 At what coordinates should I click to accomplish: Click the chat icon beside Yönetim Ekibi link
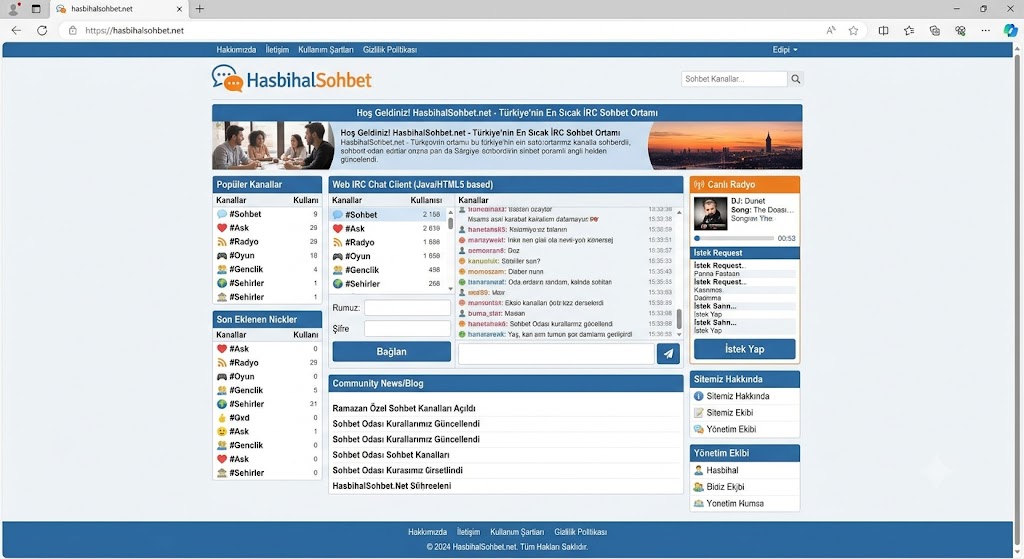pyautogui.click(x=699, y=429)
